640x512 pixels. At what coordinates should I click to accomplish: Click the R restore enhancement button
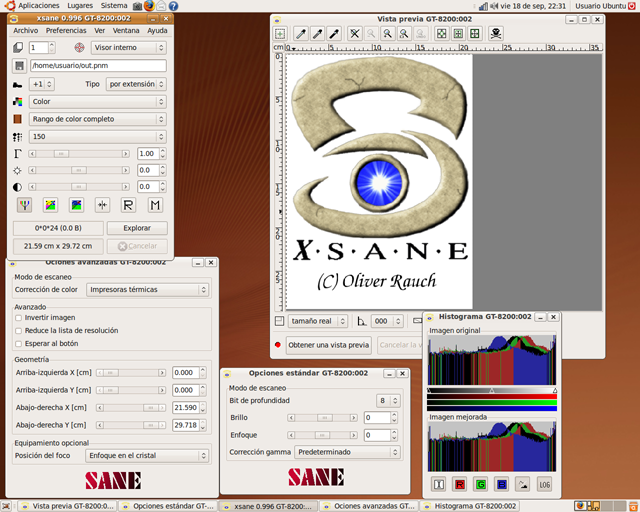[128, 205]
